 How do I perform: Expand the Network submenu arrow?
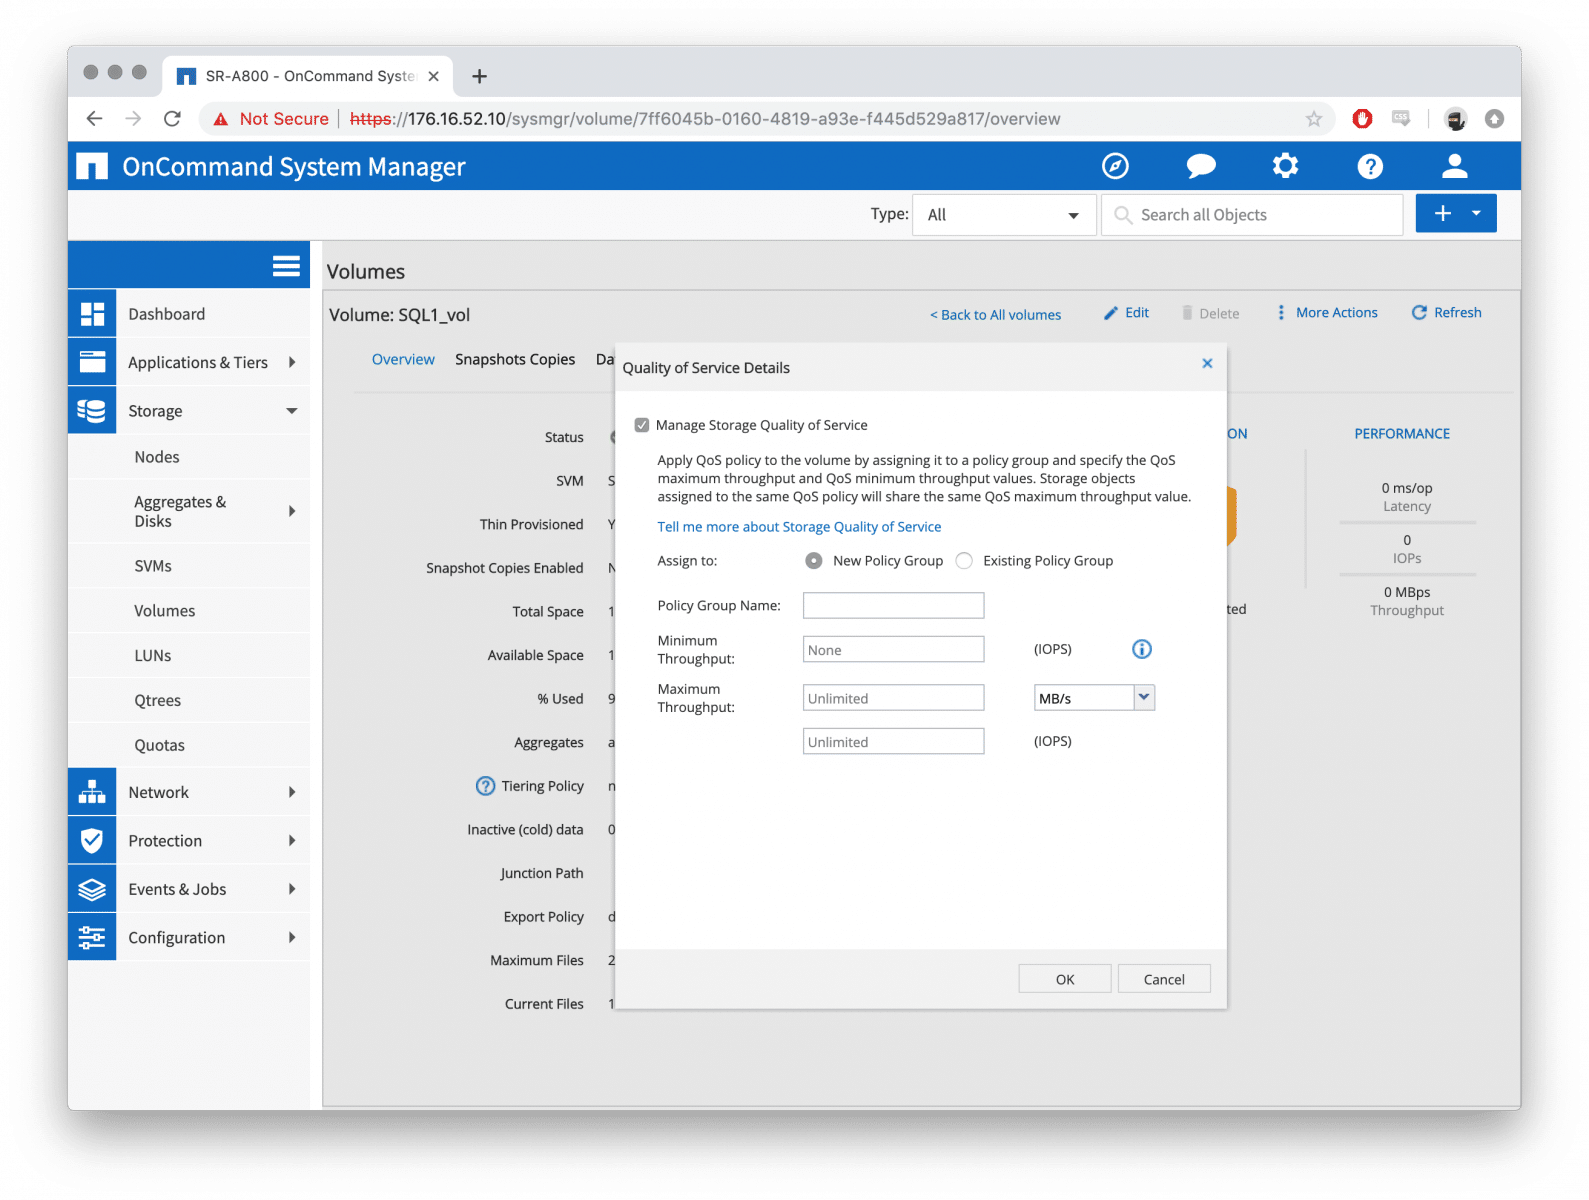point(292,792)
